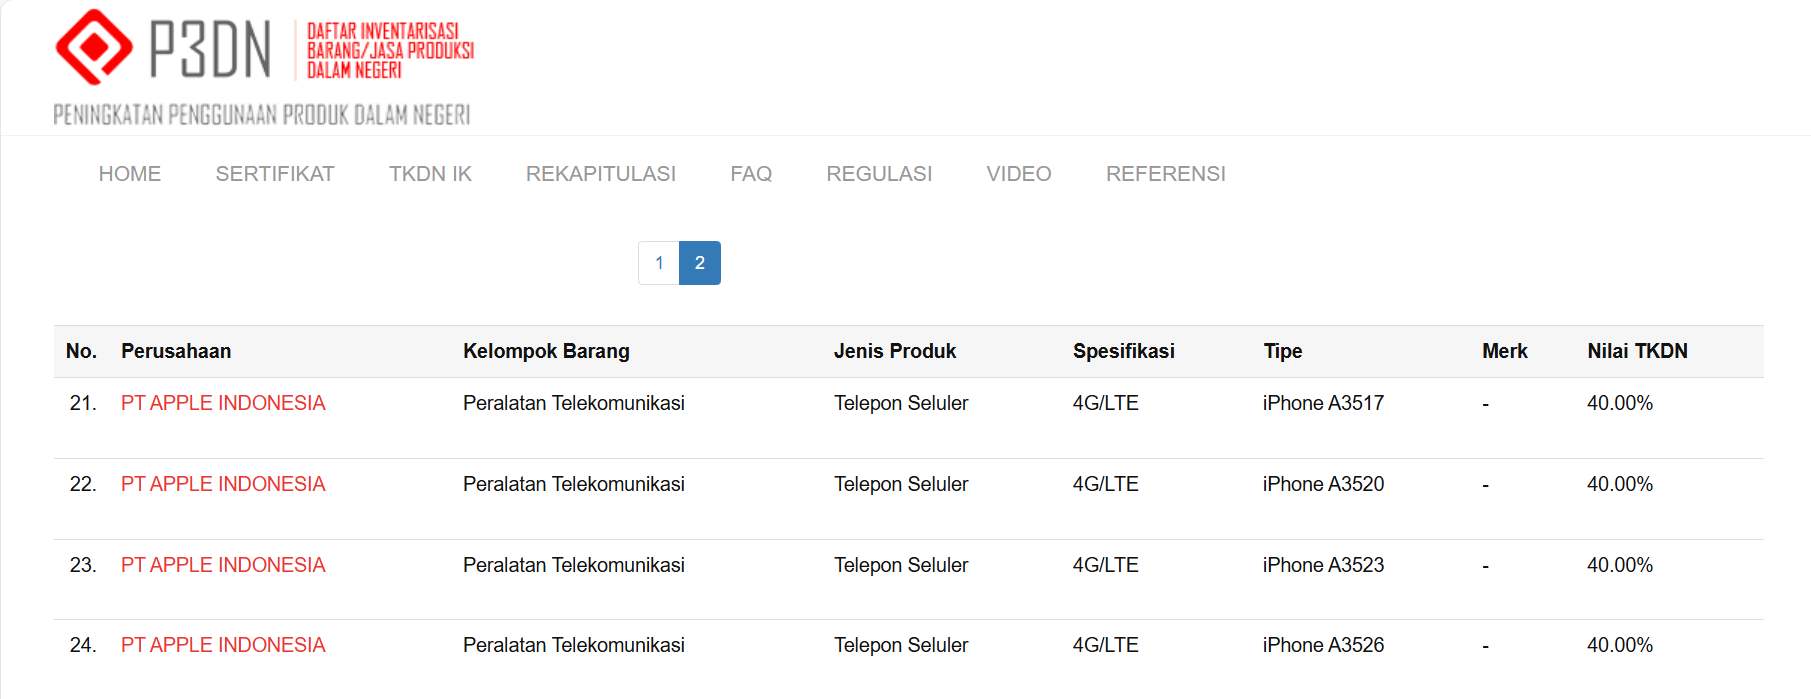Click Peralatan Telekomunikasi in row 23
The width and height of the screenshot is (1811, 699).
click(x=574, y=565)
